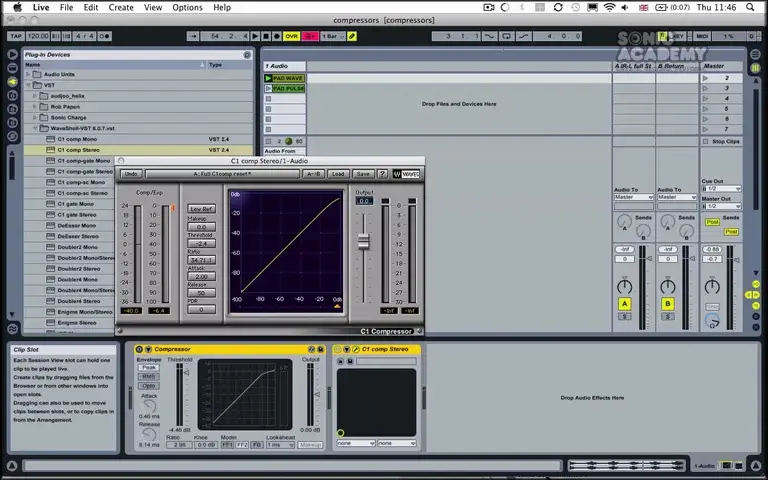Save Compressor preset disk icon
768x480 pixels.
tap(320, 349)
